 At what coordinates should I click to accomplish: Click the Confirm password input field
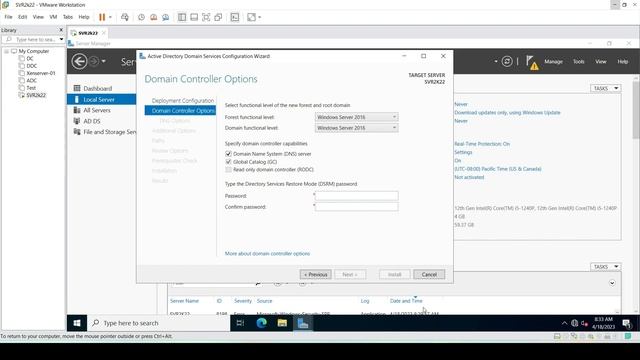coord(356,207)
